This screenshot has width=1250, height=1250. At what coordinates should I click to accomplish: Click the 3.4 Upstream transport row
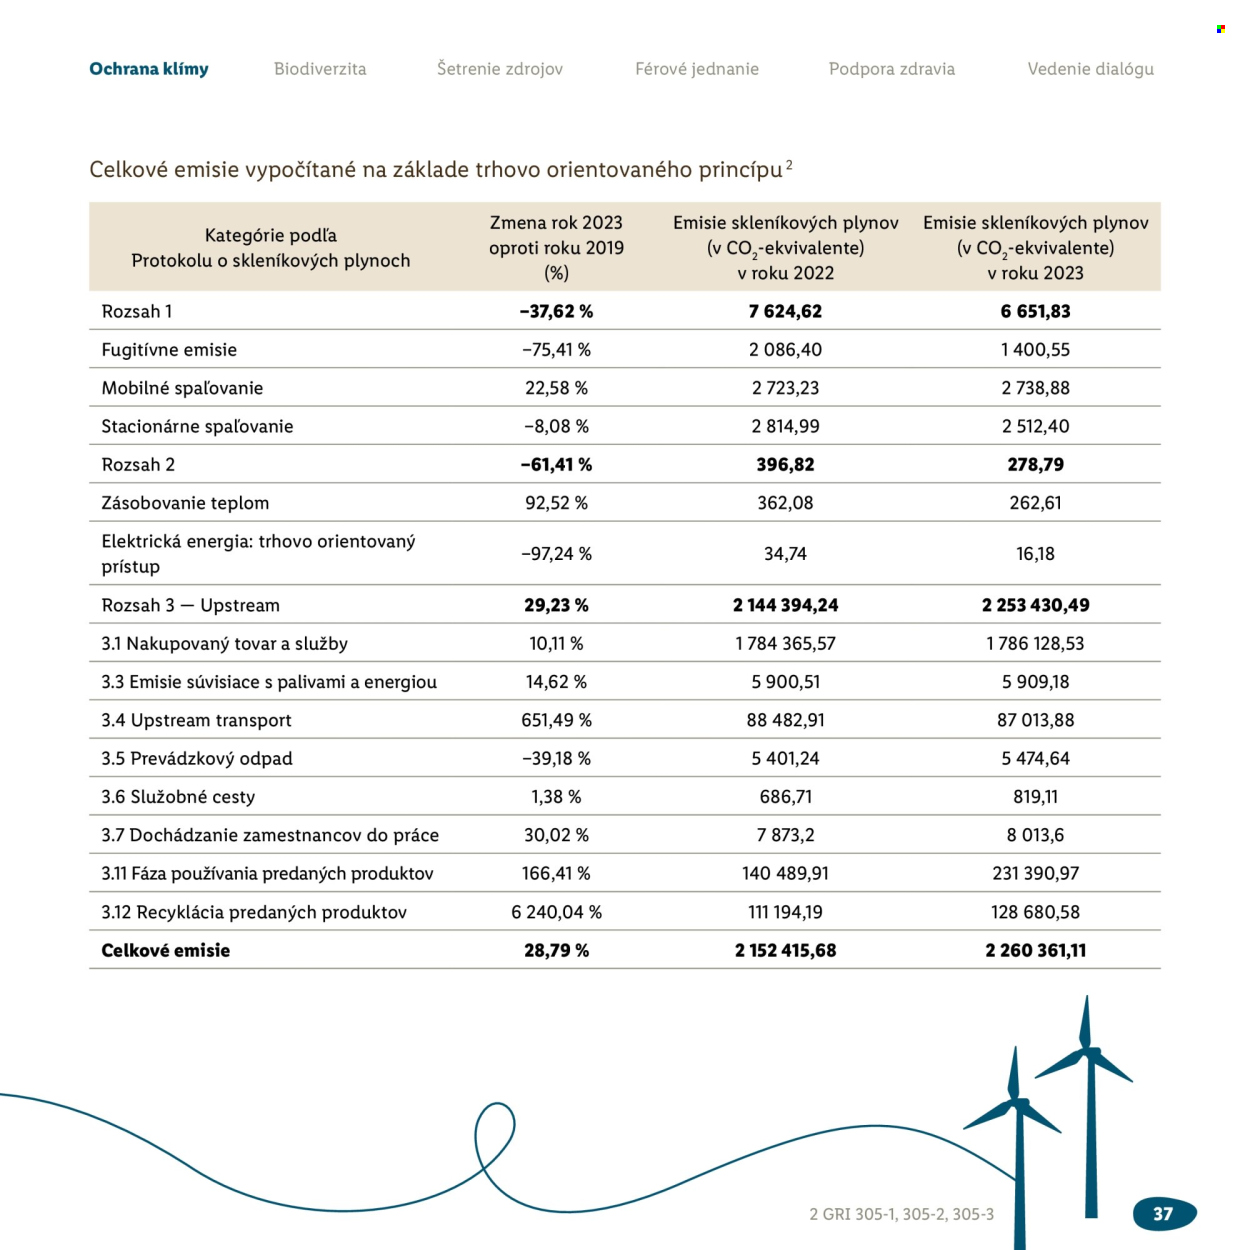pos(625,720)
